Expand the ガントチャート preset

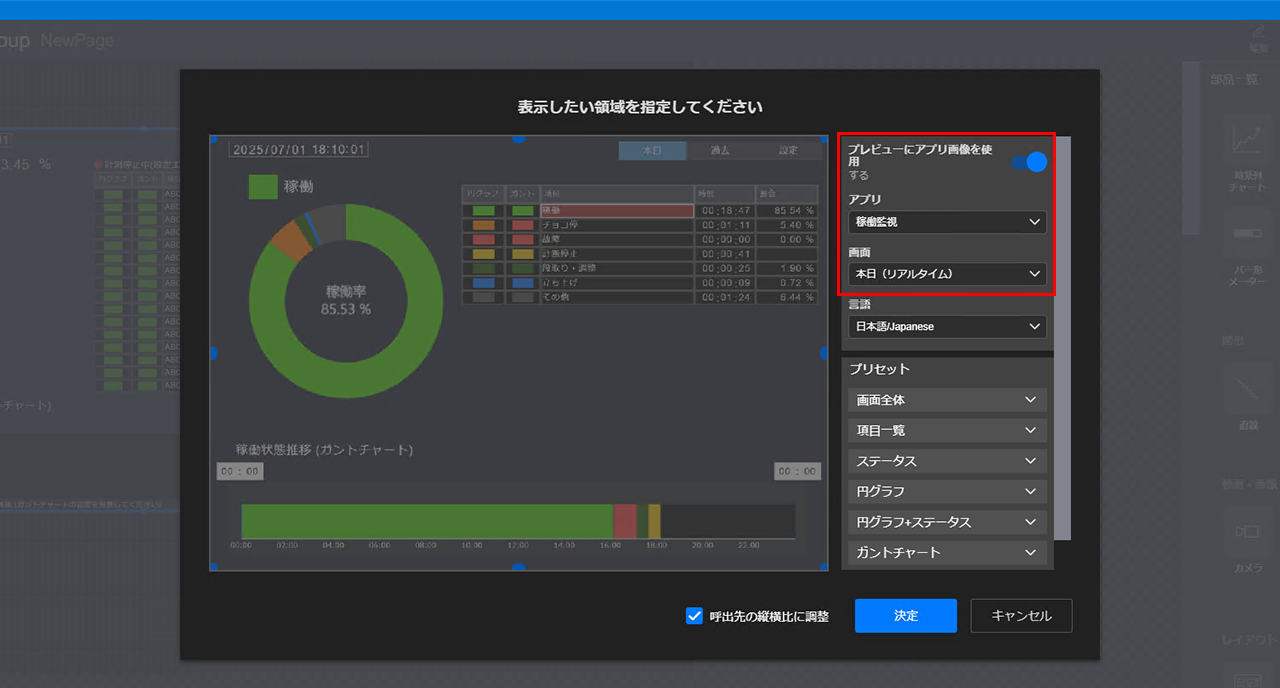(947, 552)
